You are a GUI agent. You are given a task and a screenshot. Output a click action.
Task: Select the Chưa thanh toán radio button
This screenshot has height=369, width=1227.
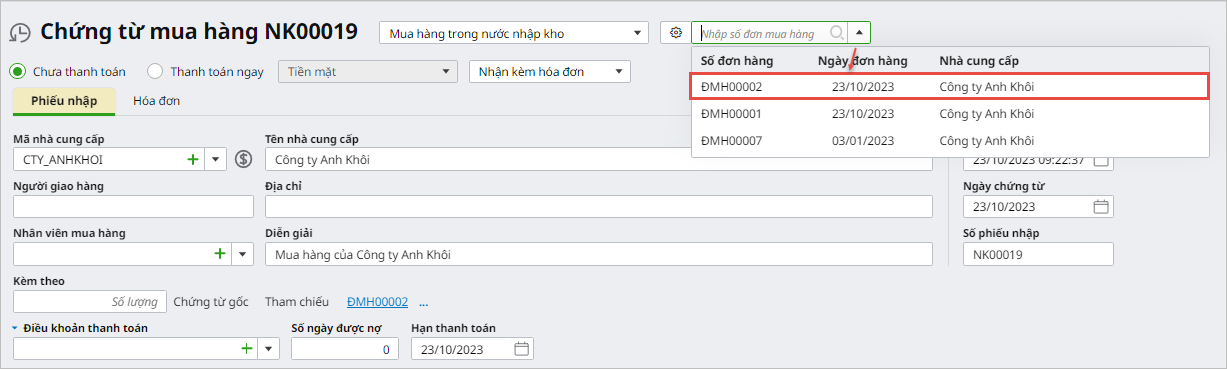pyautogui.click(x=17, y=71)
